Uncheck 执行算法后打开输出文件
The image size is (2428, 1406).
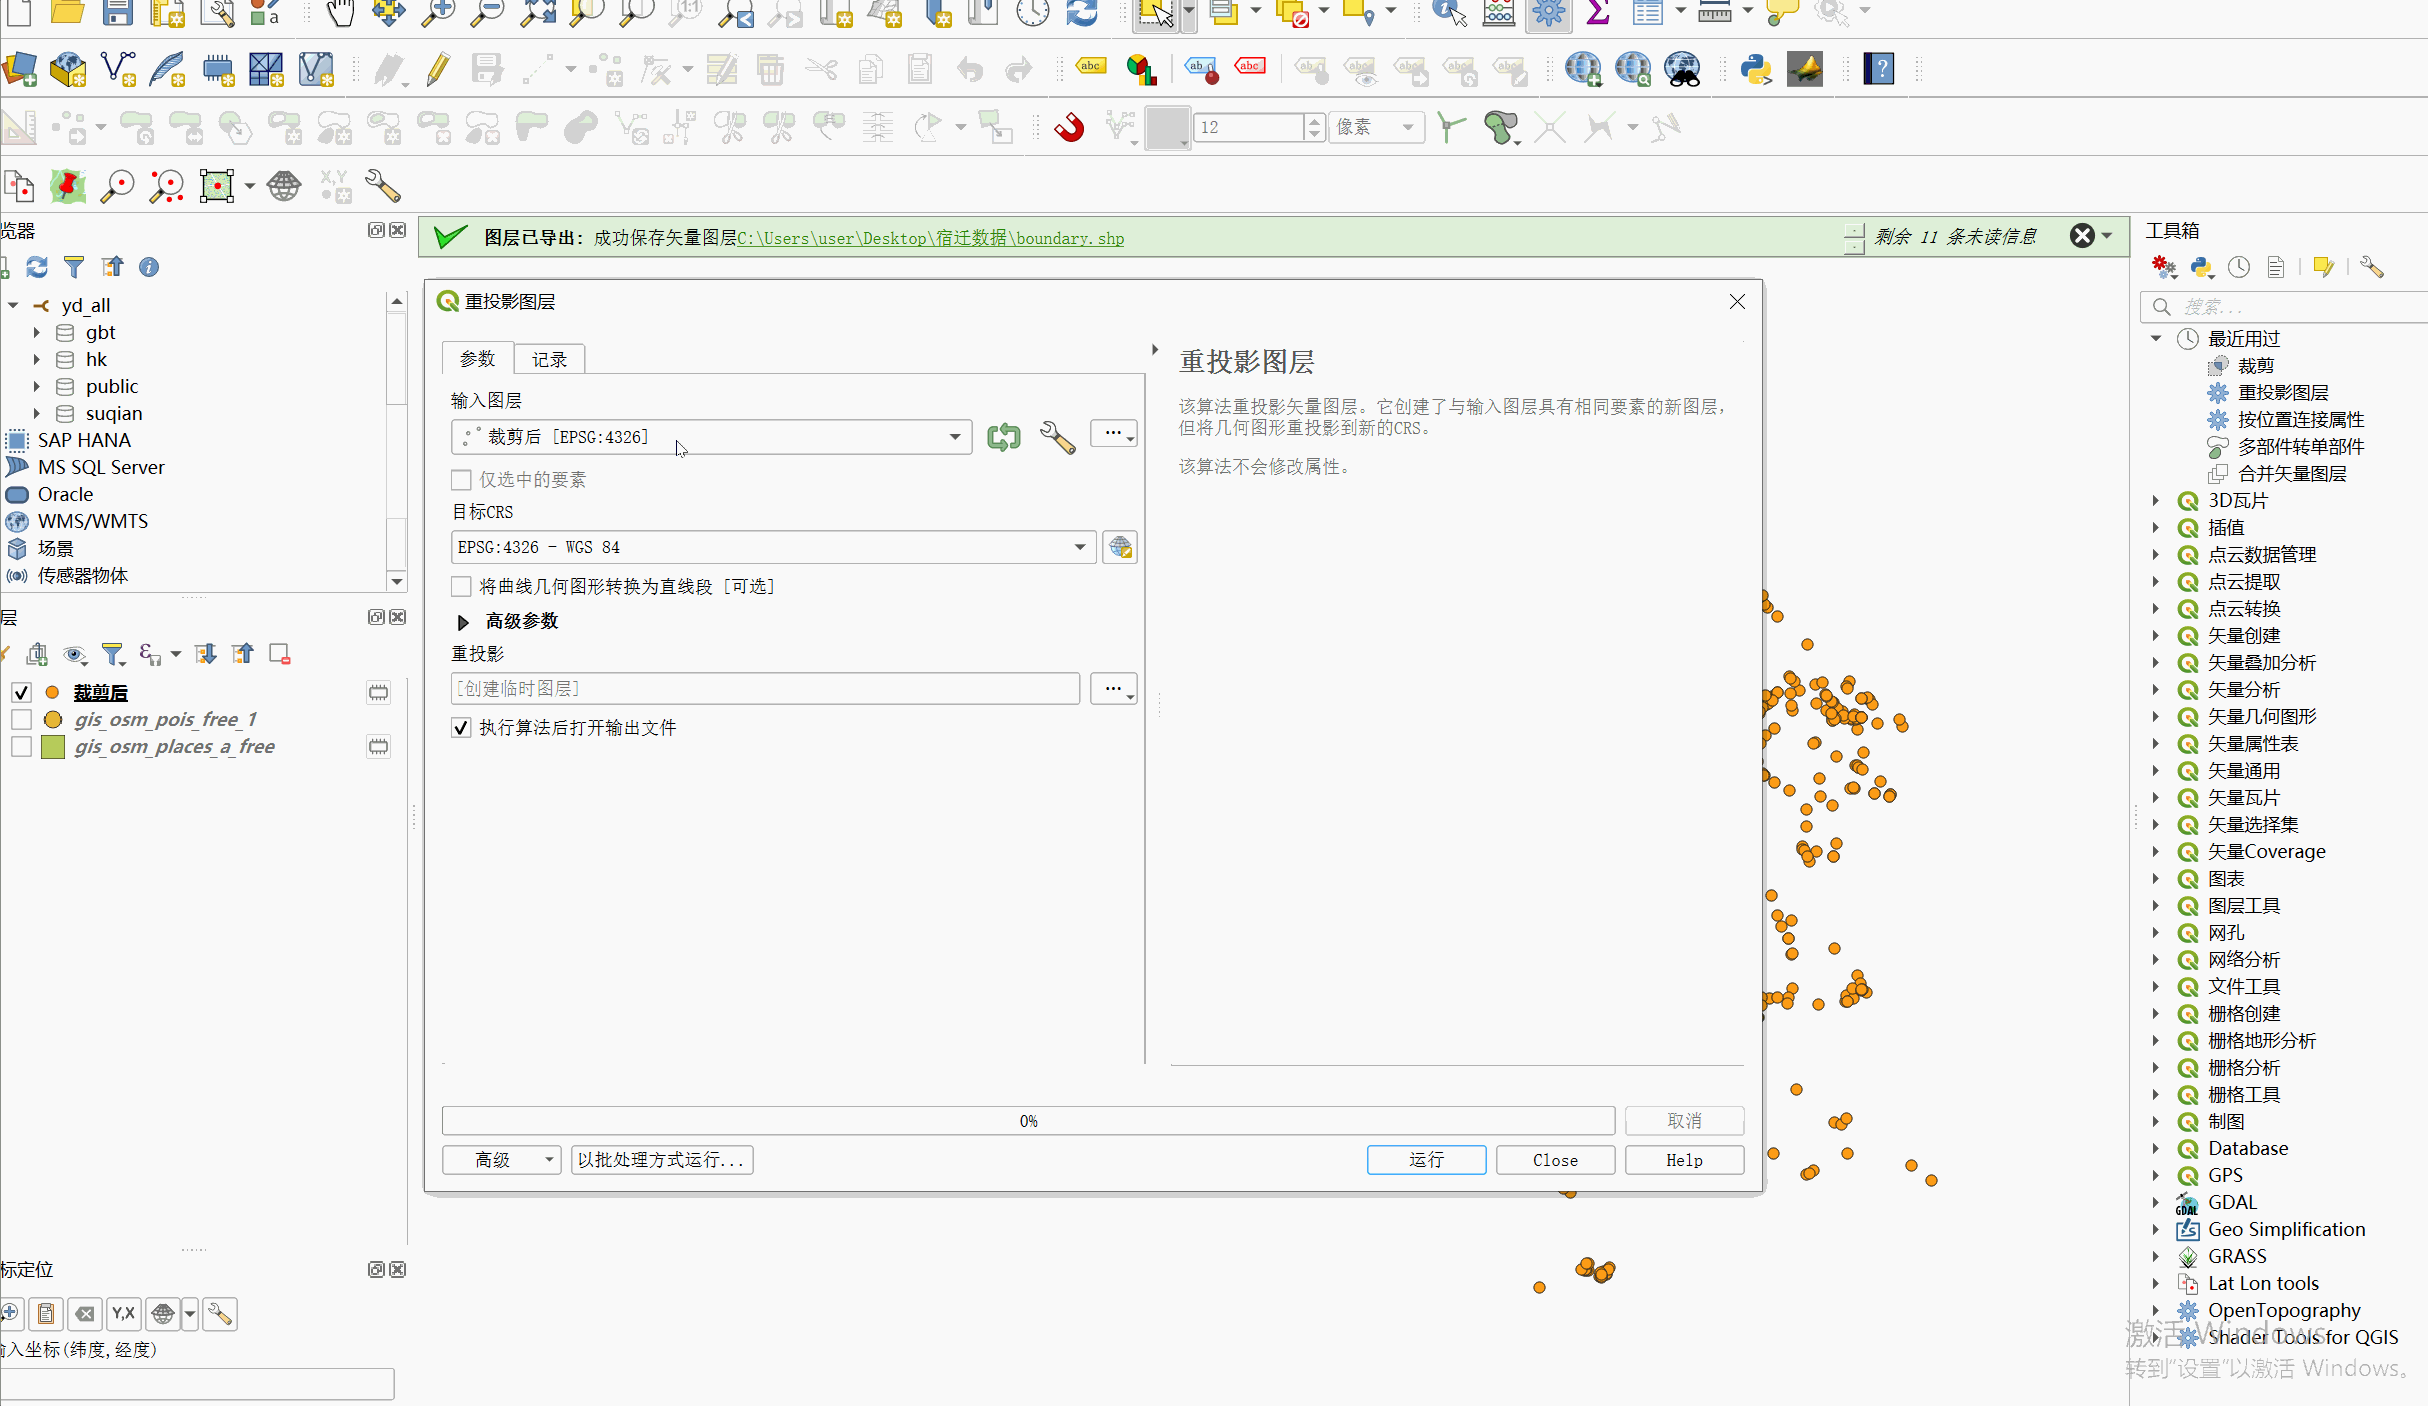(x=461, y=728)
